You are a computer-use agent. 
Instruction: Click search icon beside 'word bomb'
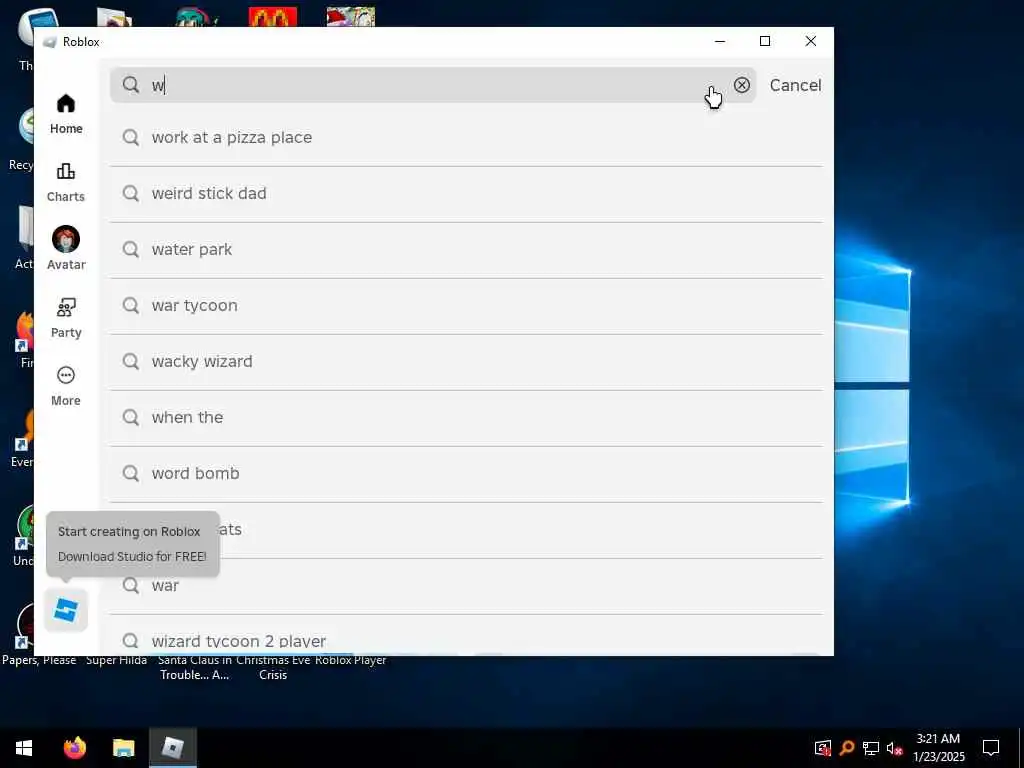pyautogui.click(x=131, y=473)
